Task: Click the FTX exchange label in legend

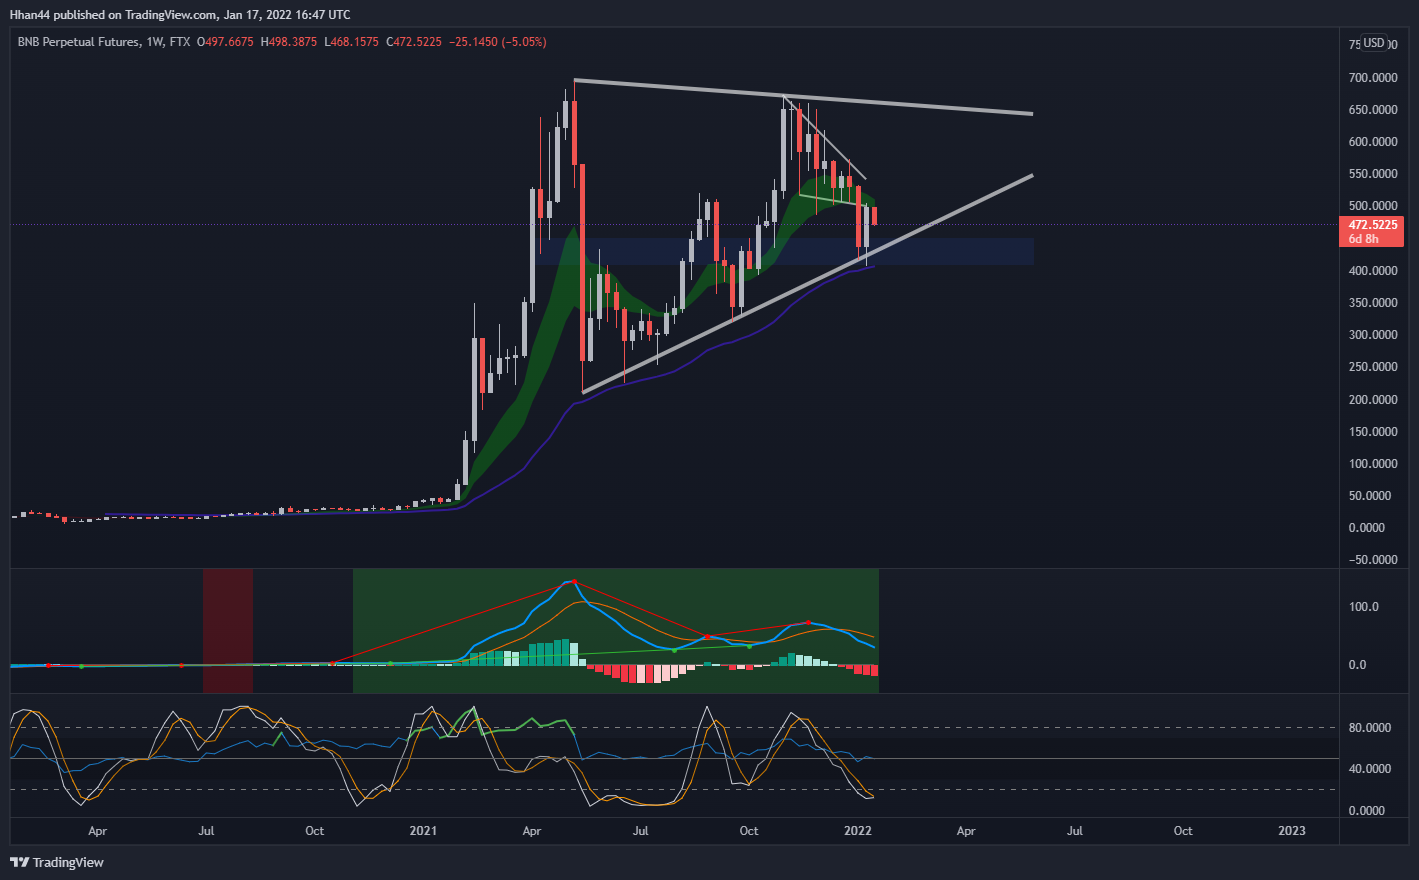Action: click(179, 42)
